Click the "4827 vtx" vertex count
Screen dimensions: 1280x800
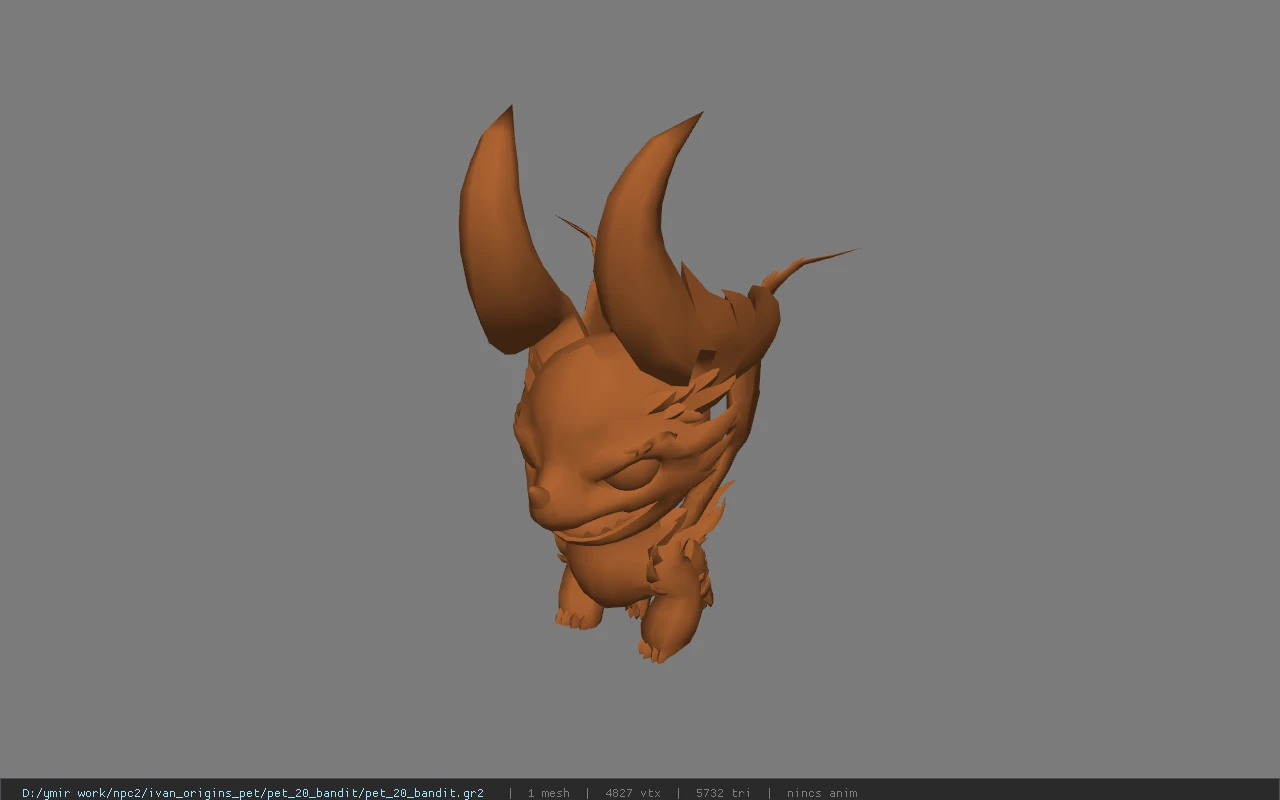pos(632,793)
